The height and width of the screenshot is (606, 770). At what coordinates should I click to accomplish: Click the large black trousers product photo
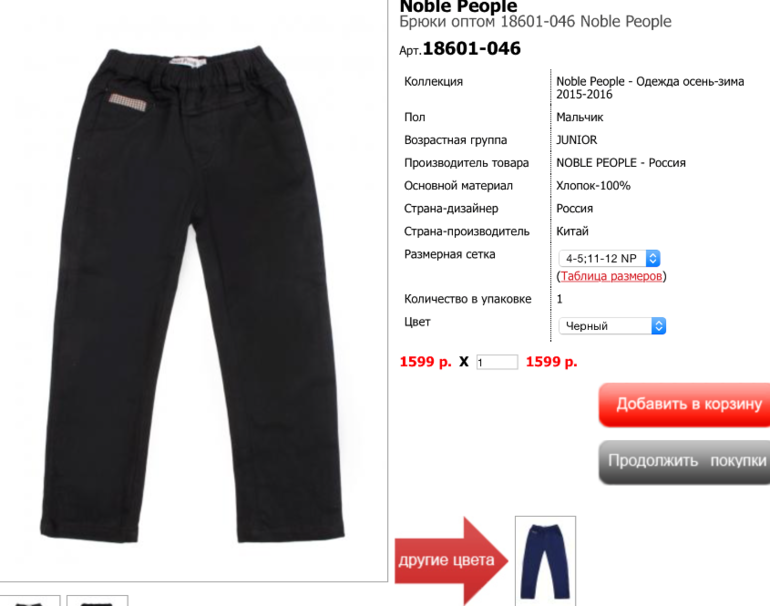pos(192,295)
